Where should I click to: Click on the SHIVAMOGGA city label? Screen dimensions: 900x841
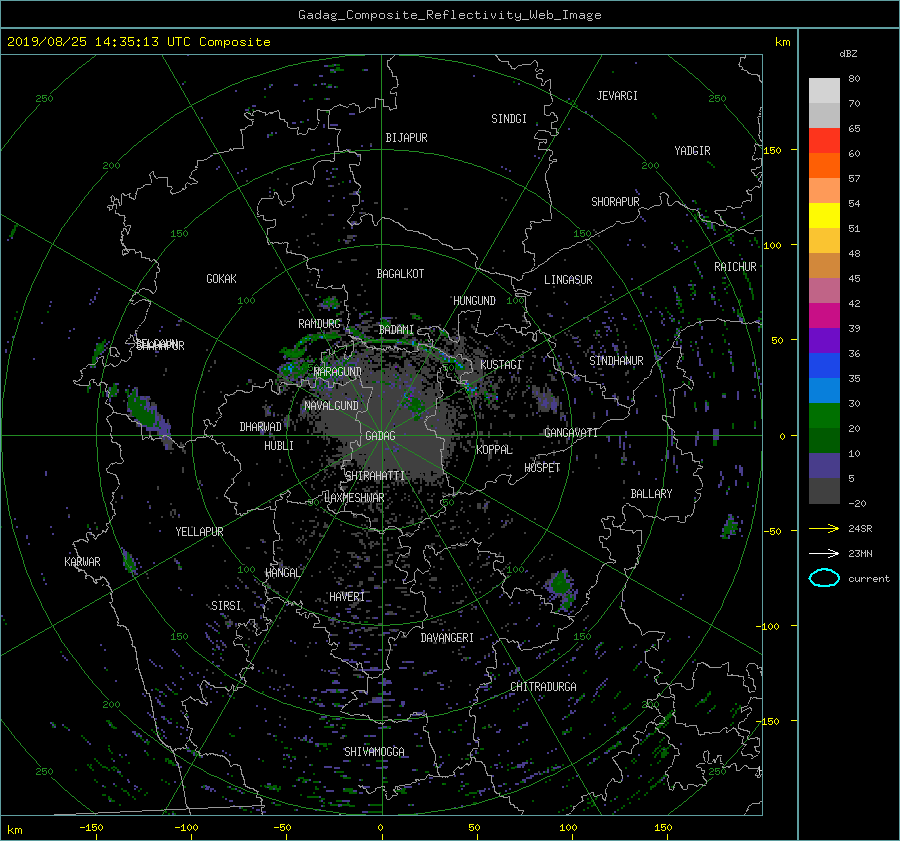click(374, 752)
